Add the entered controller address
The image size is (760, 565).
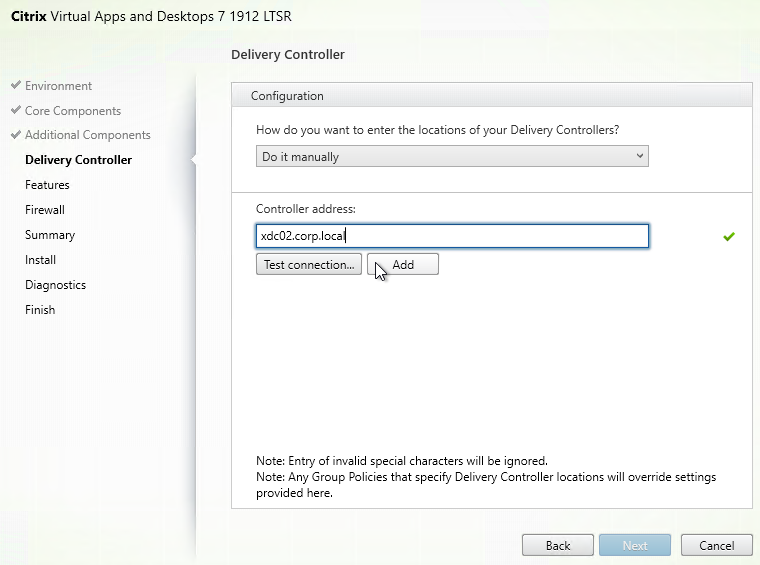pyautogui.click(x=403, y=265)
